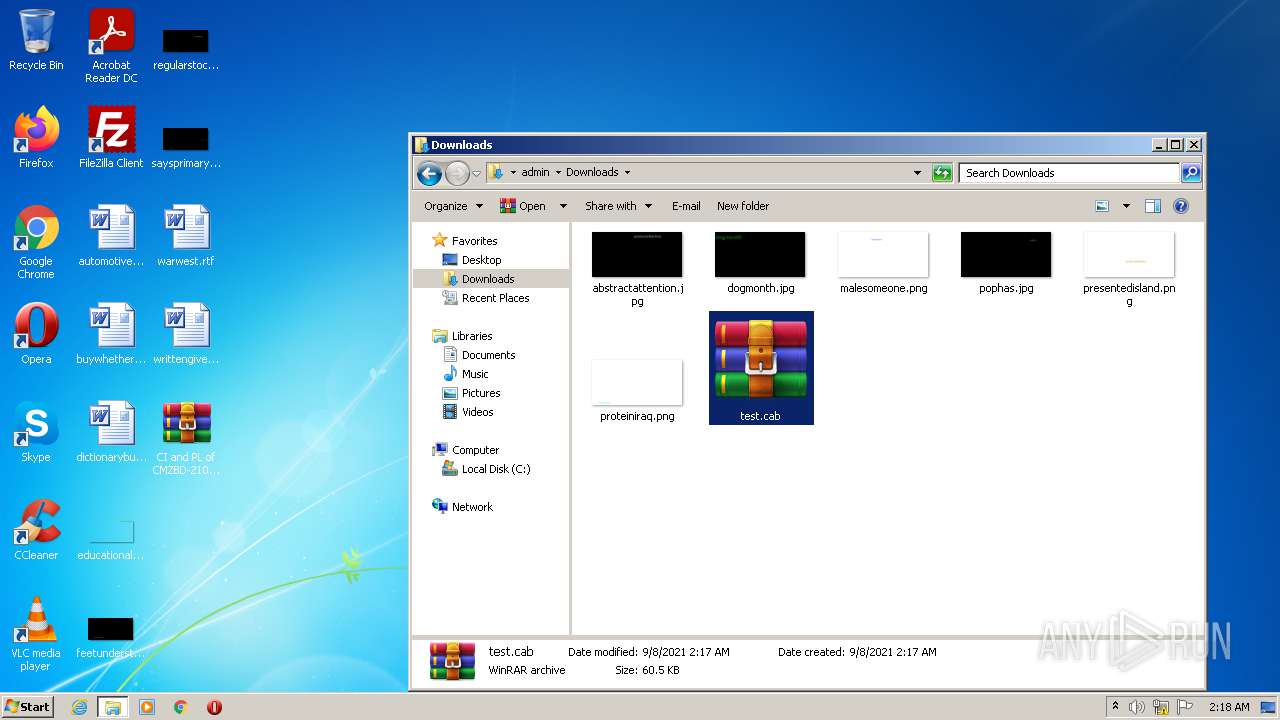Viewport: 1280px width, 720px height.
Task: Select the educational desktop file
Action: (111, 540)
